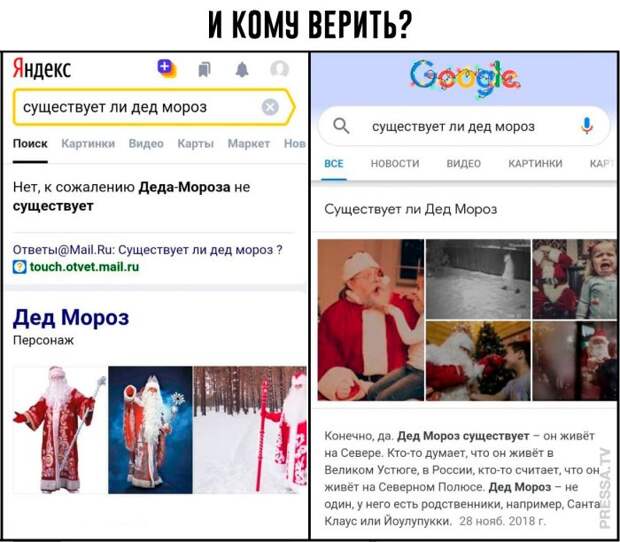The width and height of the screenshot is (620, 542).
Task: Open the Ответы@Mail.Ru result link
Action: tap(147, 250)
